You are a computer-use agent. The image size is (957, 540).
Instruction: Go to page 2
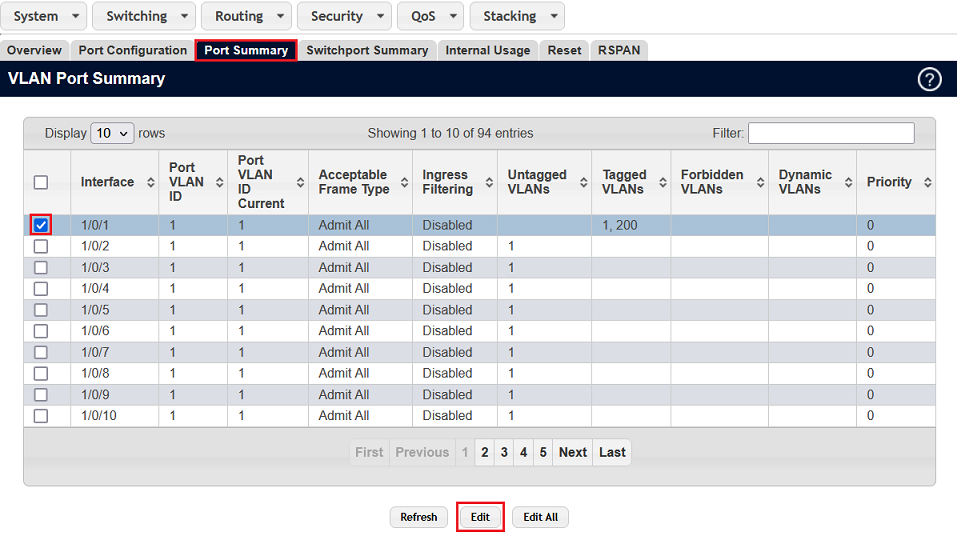pyautogui.click(x=485, y=452)
